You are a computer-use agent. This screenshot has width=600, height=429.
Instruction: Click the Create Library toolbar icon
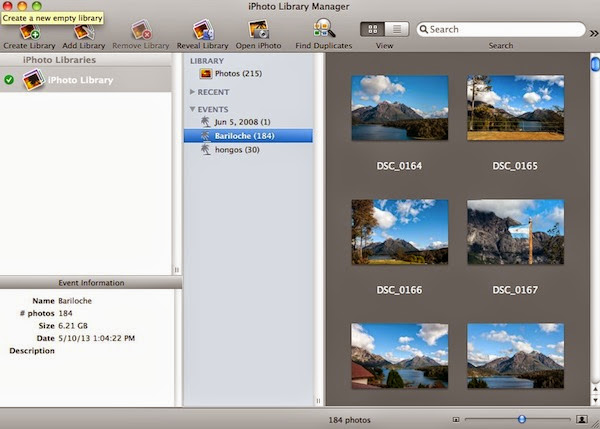click(29, 32)
